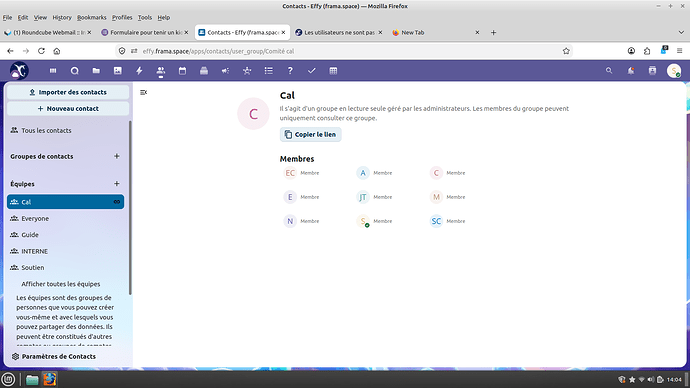Open the contacts menu icon in header
The height and width of the screenshot is (388, 690).
[652, 70]
